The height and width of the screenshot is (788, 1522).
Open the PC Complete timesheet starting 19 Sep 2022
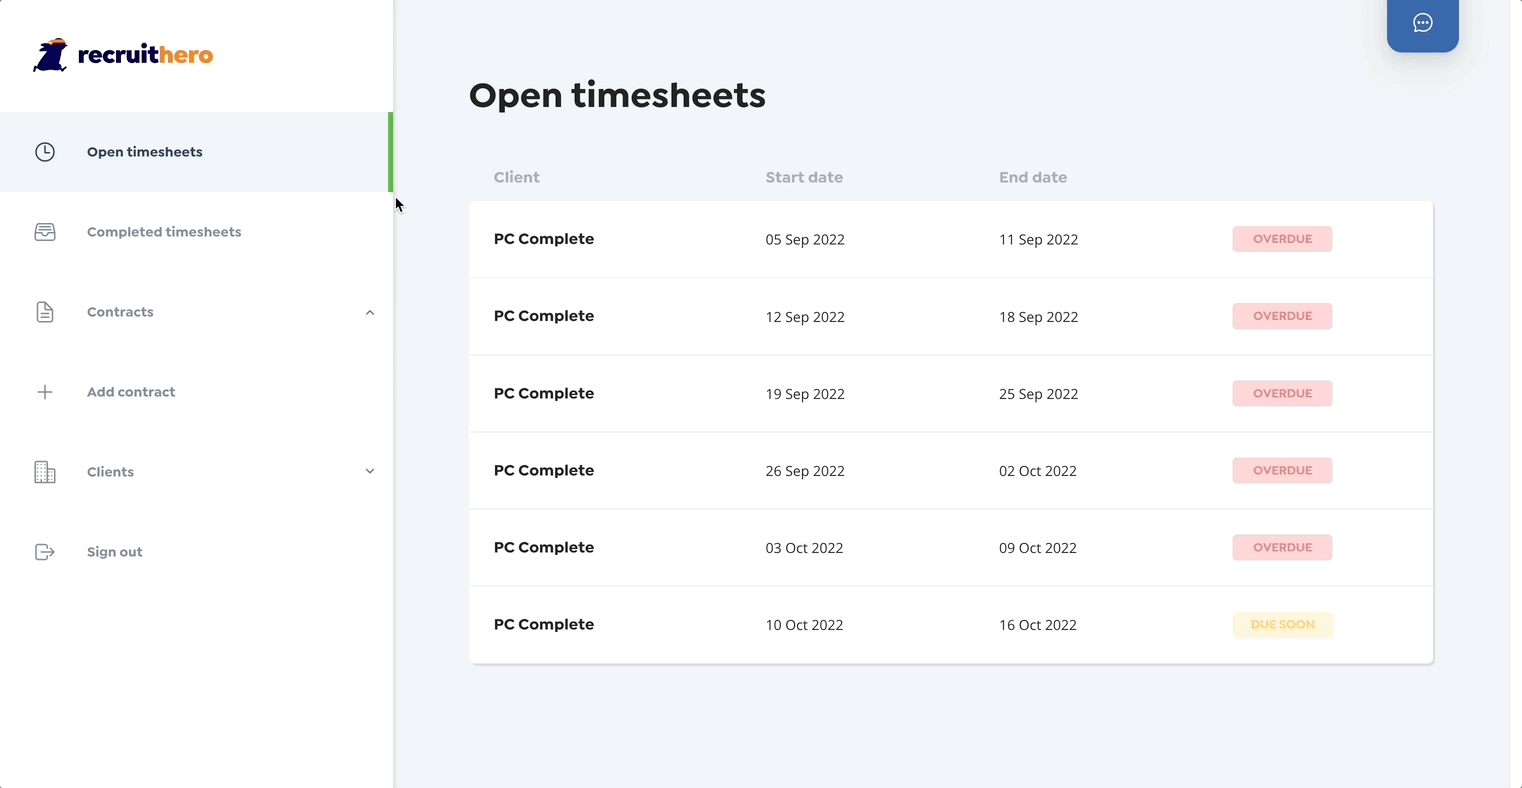951,393
